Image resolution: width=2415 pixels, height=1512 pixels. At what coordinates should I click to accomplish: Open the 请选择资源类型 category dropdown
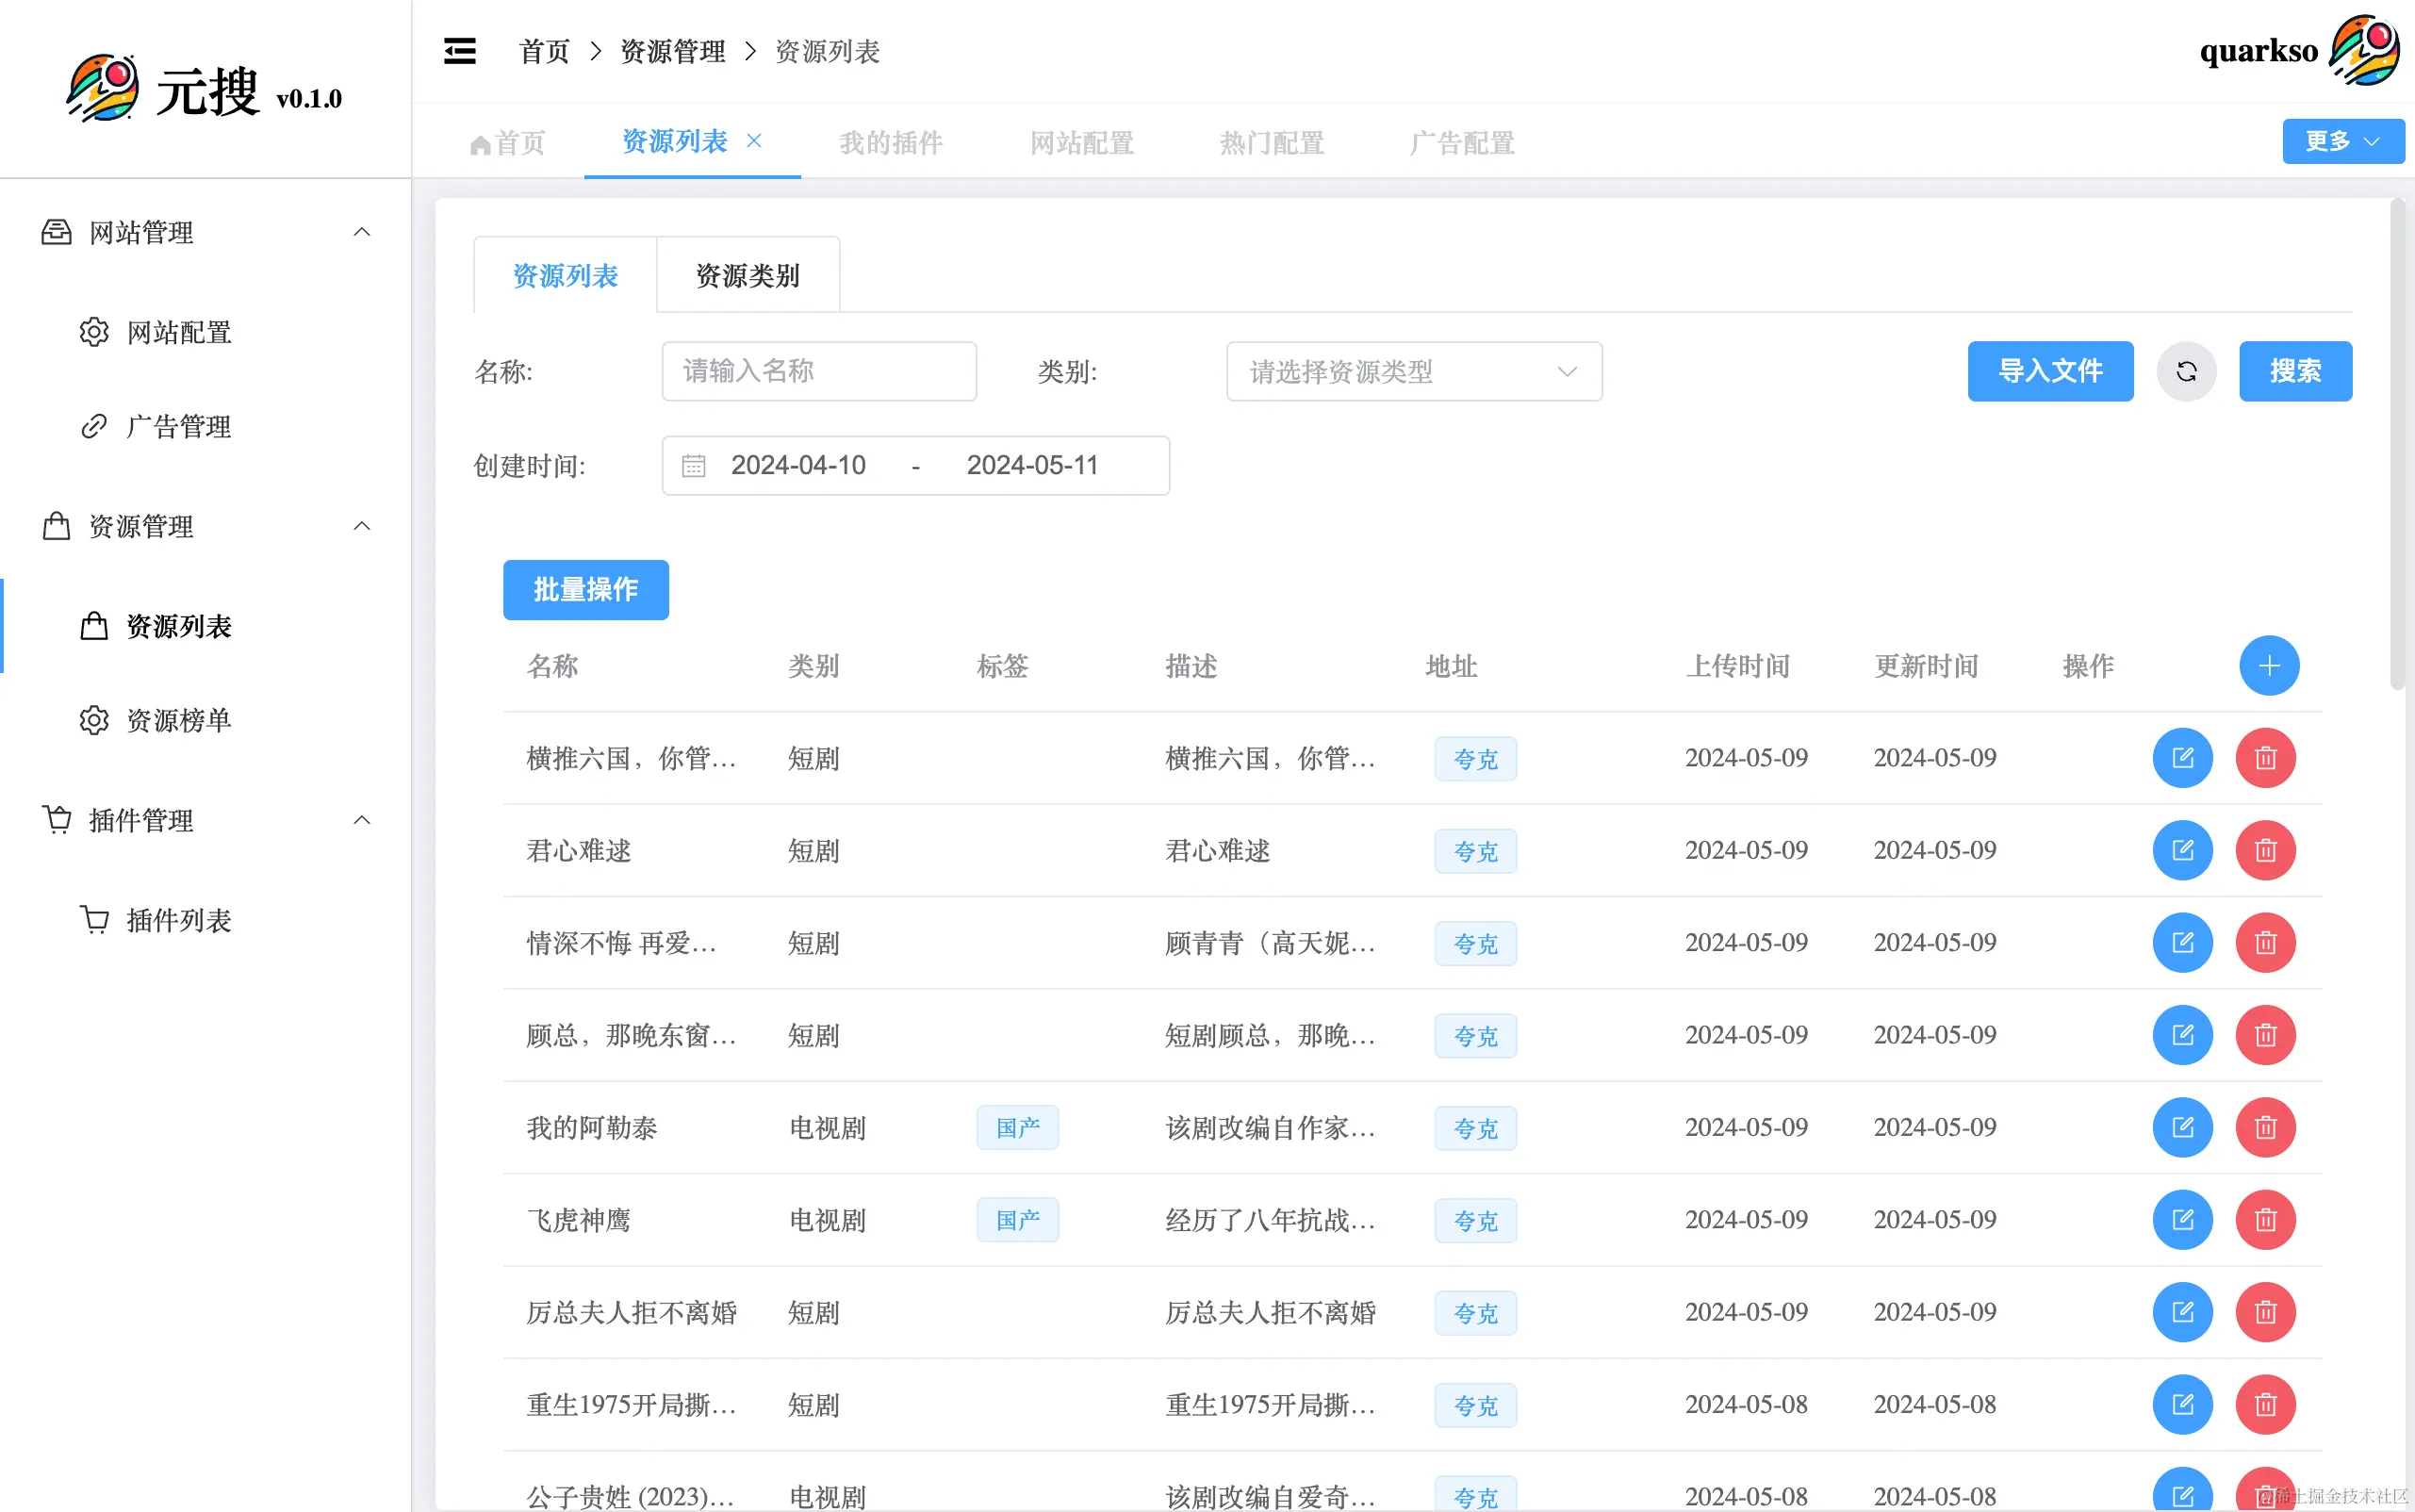click(x=1414, y=371)
